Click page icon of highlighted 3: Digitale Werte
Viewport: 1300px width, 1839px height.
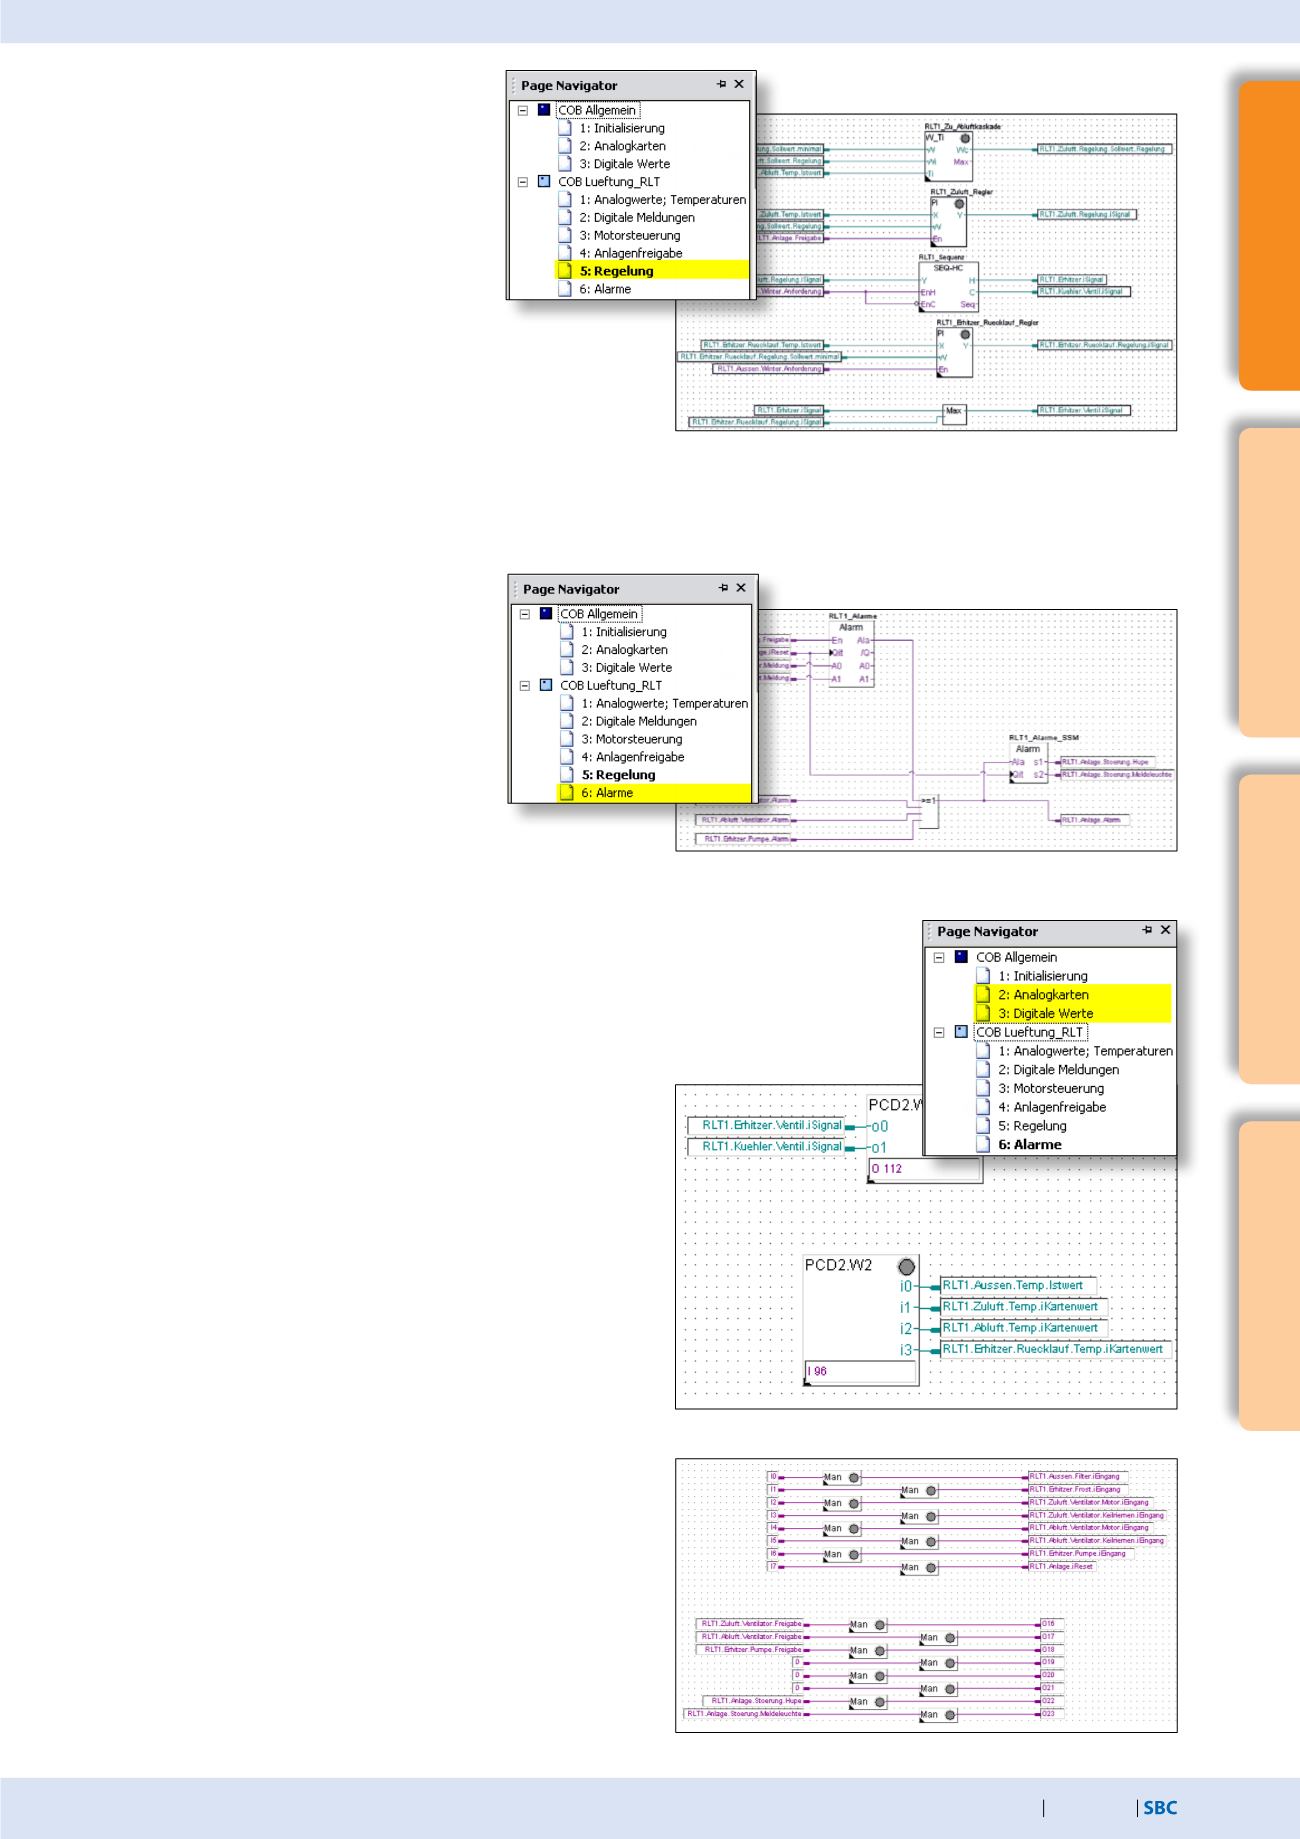click(x=984, y=1013)
